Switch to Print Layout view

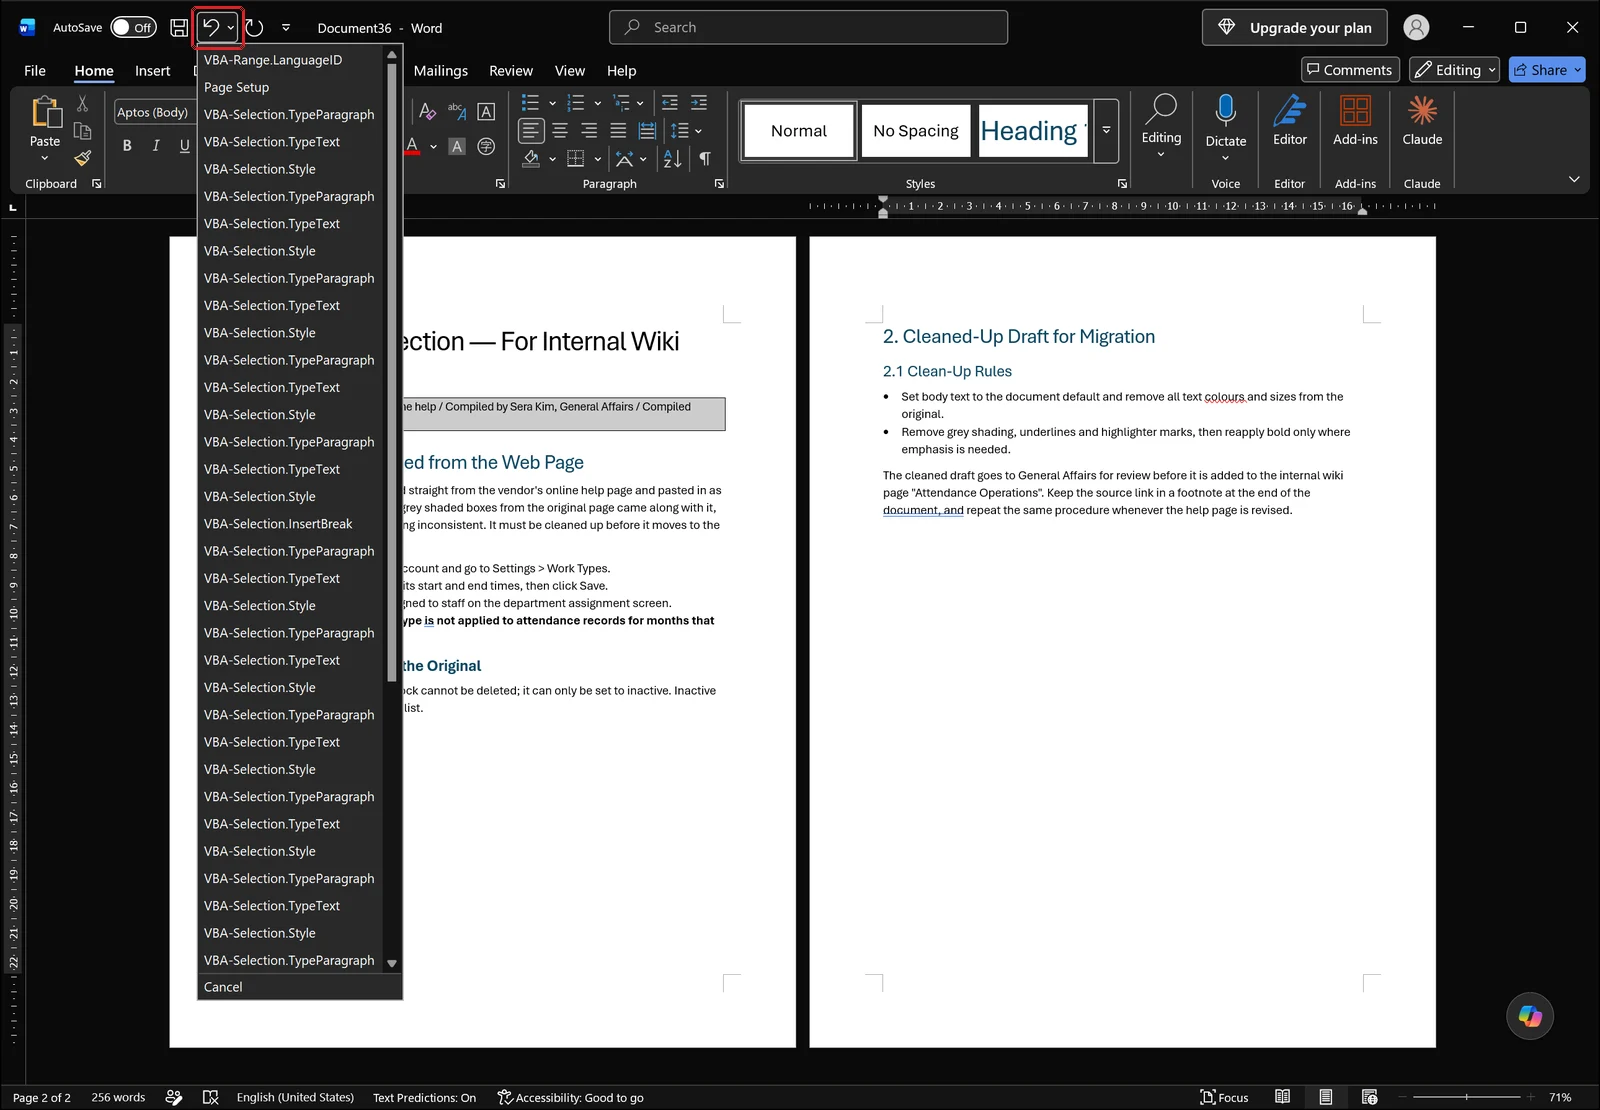(1325, 1097)
